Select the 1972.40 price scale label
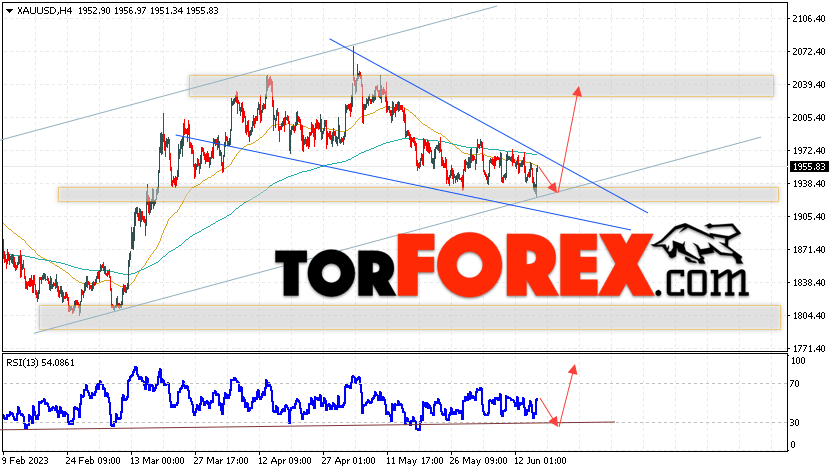 808,151
